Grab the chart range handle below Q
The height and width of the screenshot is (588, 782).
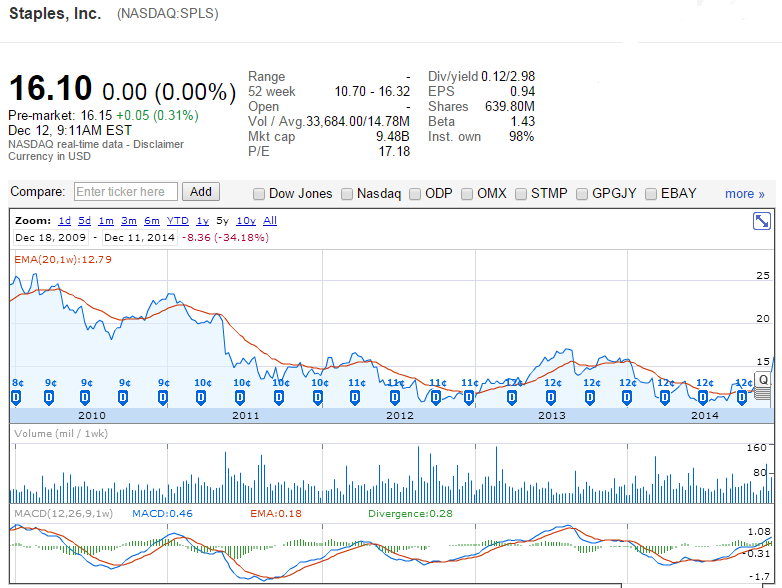(762, 394)
